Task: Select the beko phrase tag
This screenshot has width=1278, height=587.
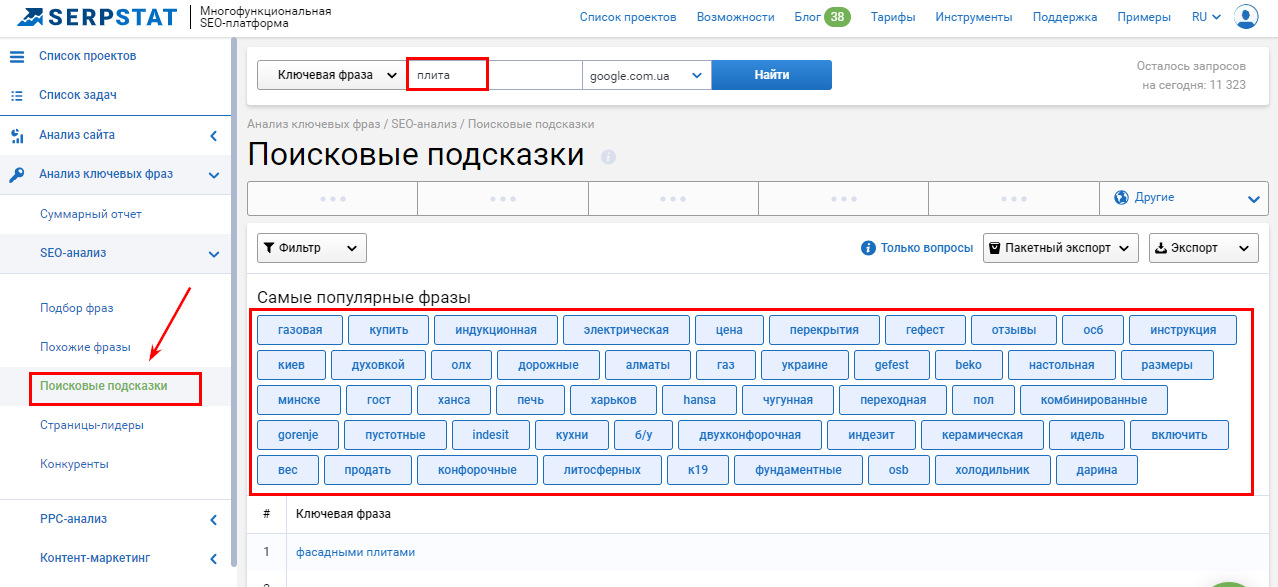Action: (x=969, y=365)
